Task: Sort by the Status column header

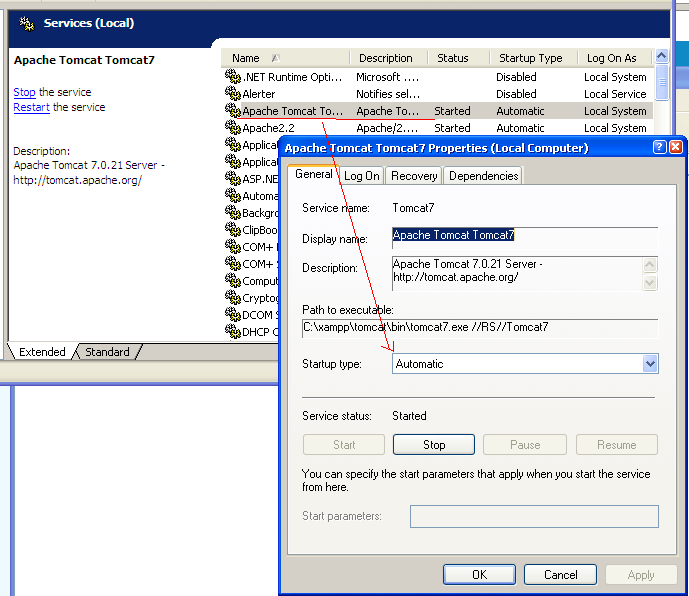Action: 458,58
